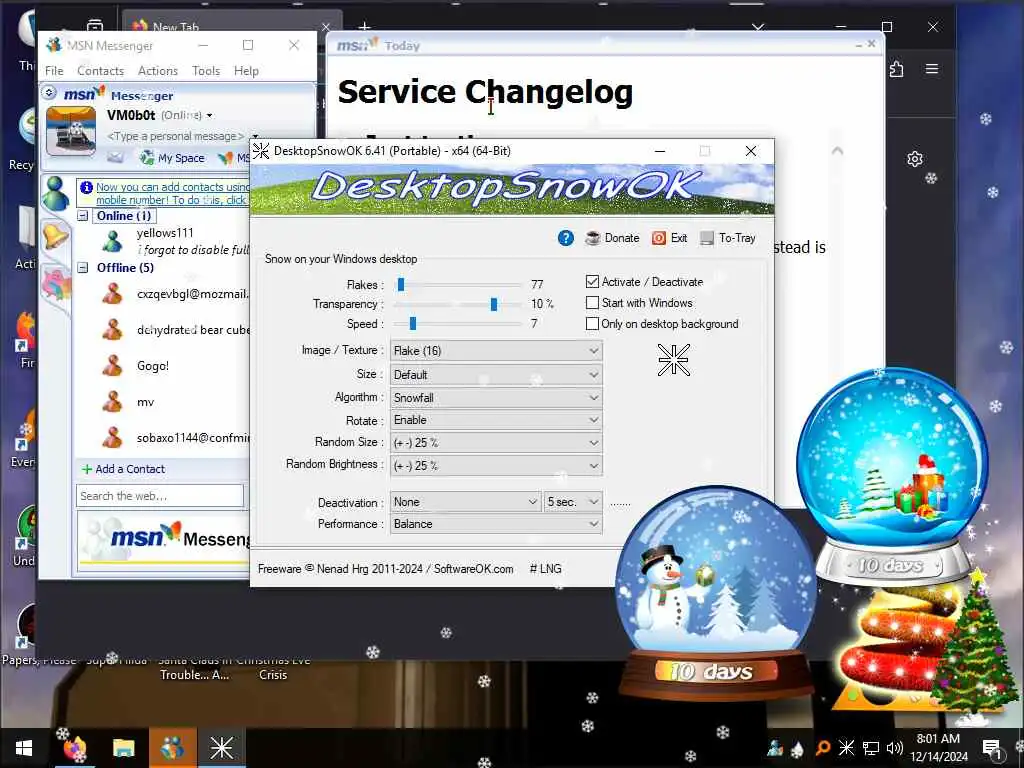Open the Rotate dropdown showing Enable
This screenshot has height=768, width=1024.
click(496, 420)
